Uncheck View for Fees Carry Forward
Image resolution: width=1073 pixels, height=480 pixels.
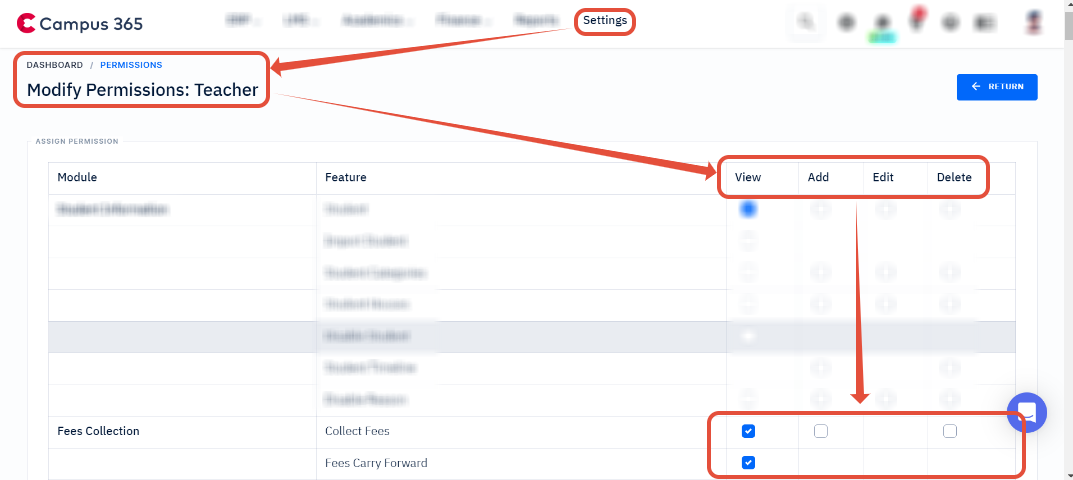pos(748,463)
